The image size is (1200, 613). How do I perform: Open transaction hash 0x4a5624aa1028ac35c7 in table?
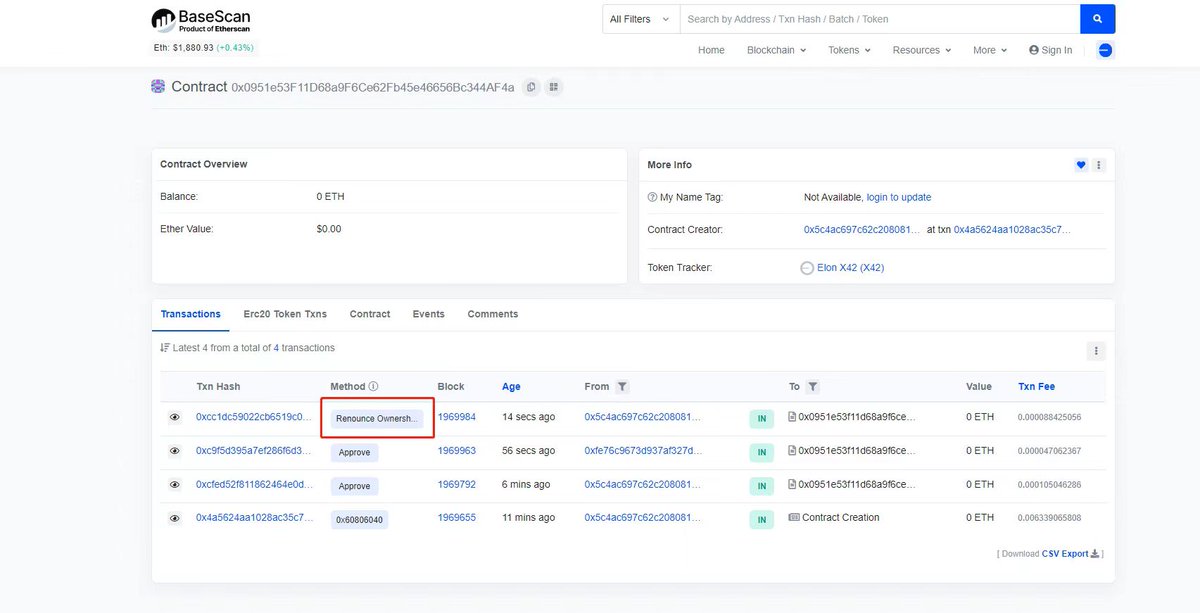254,518
